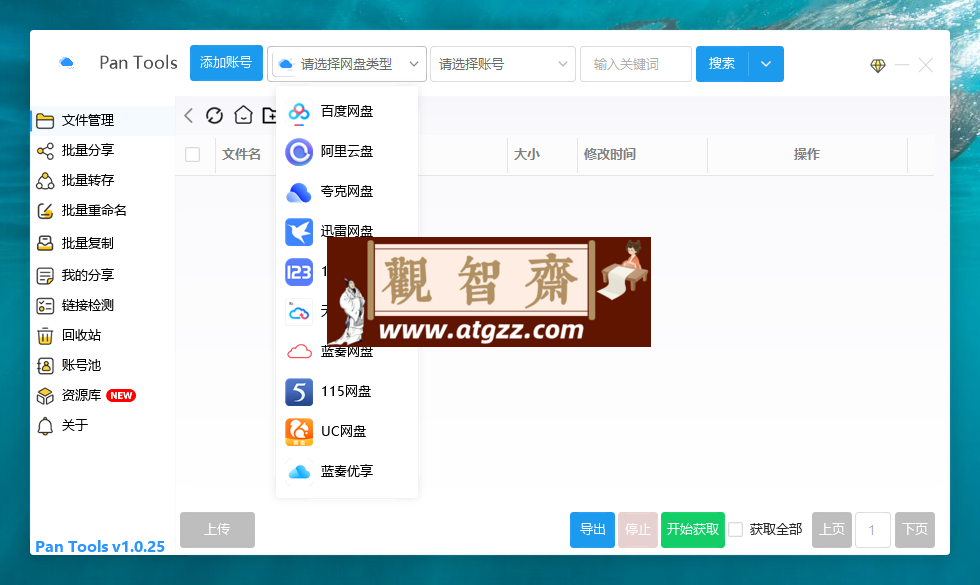
Task: Click the 搜索 button
Action: point(722,64)
